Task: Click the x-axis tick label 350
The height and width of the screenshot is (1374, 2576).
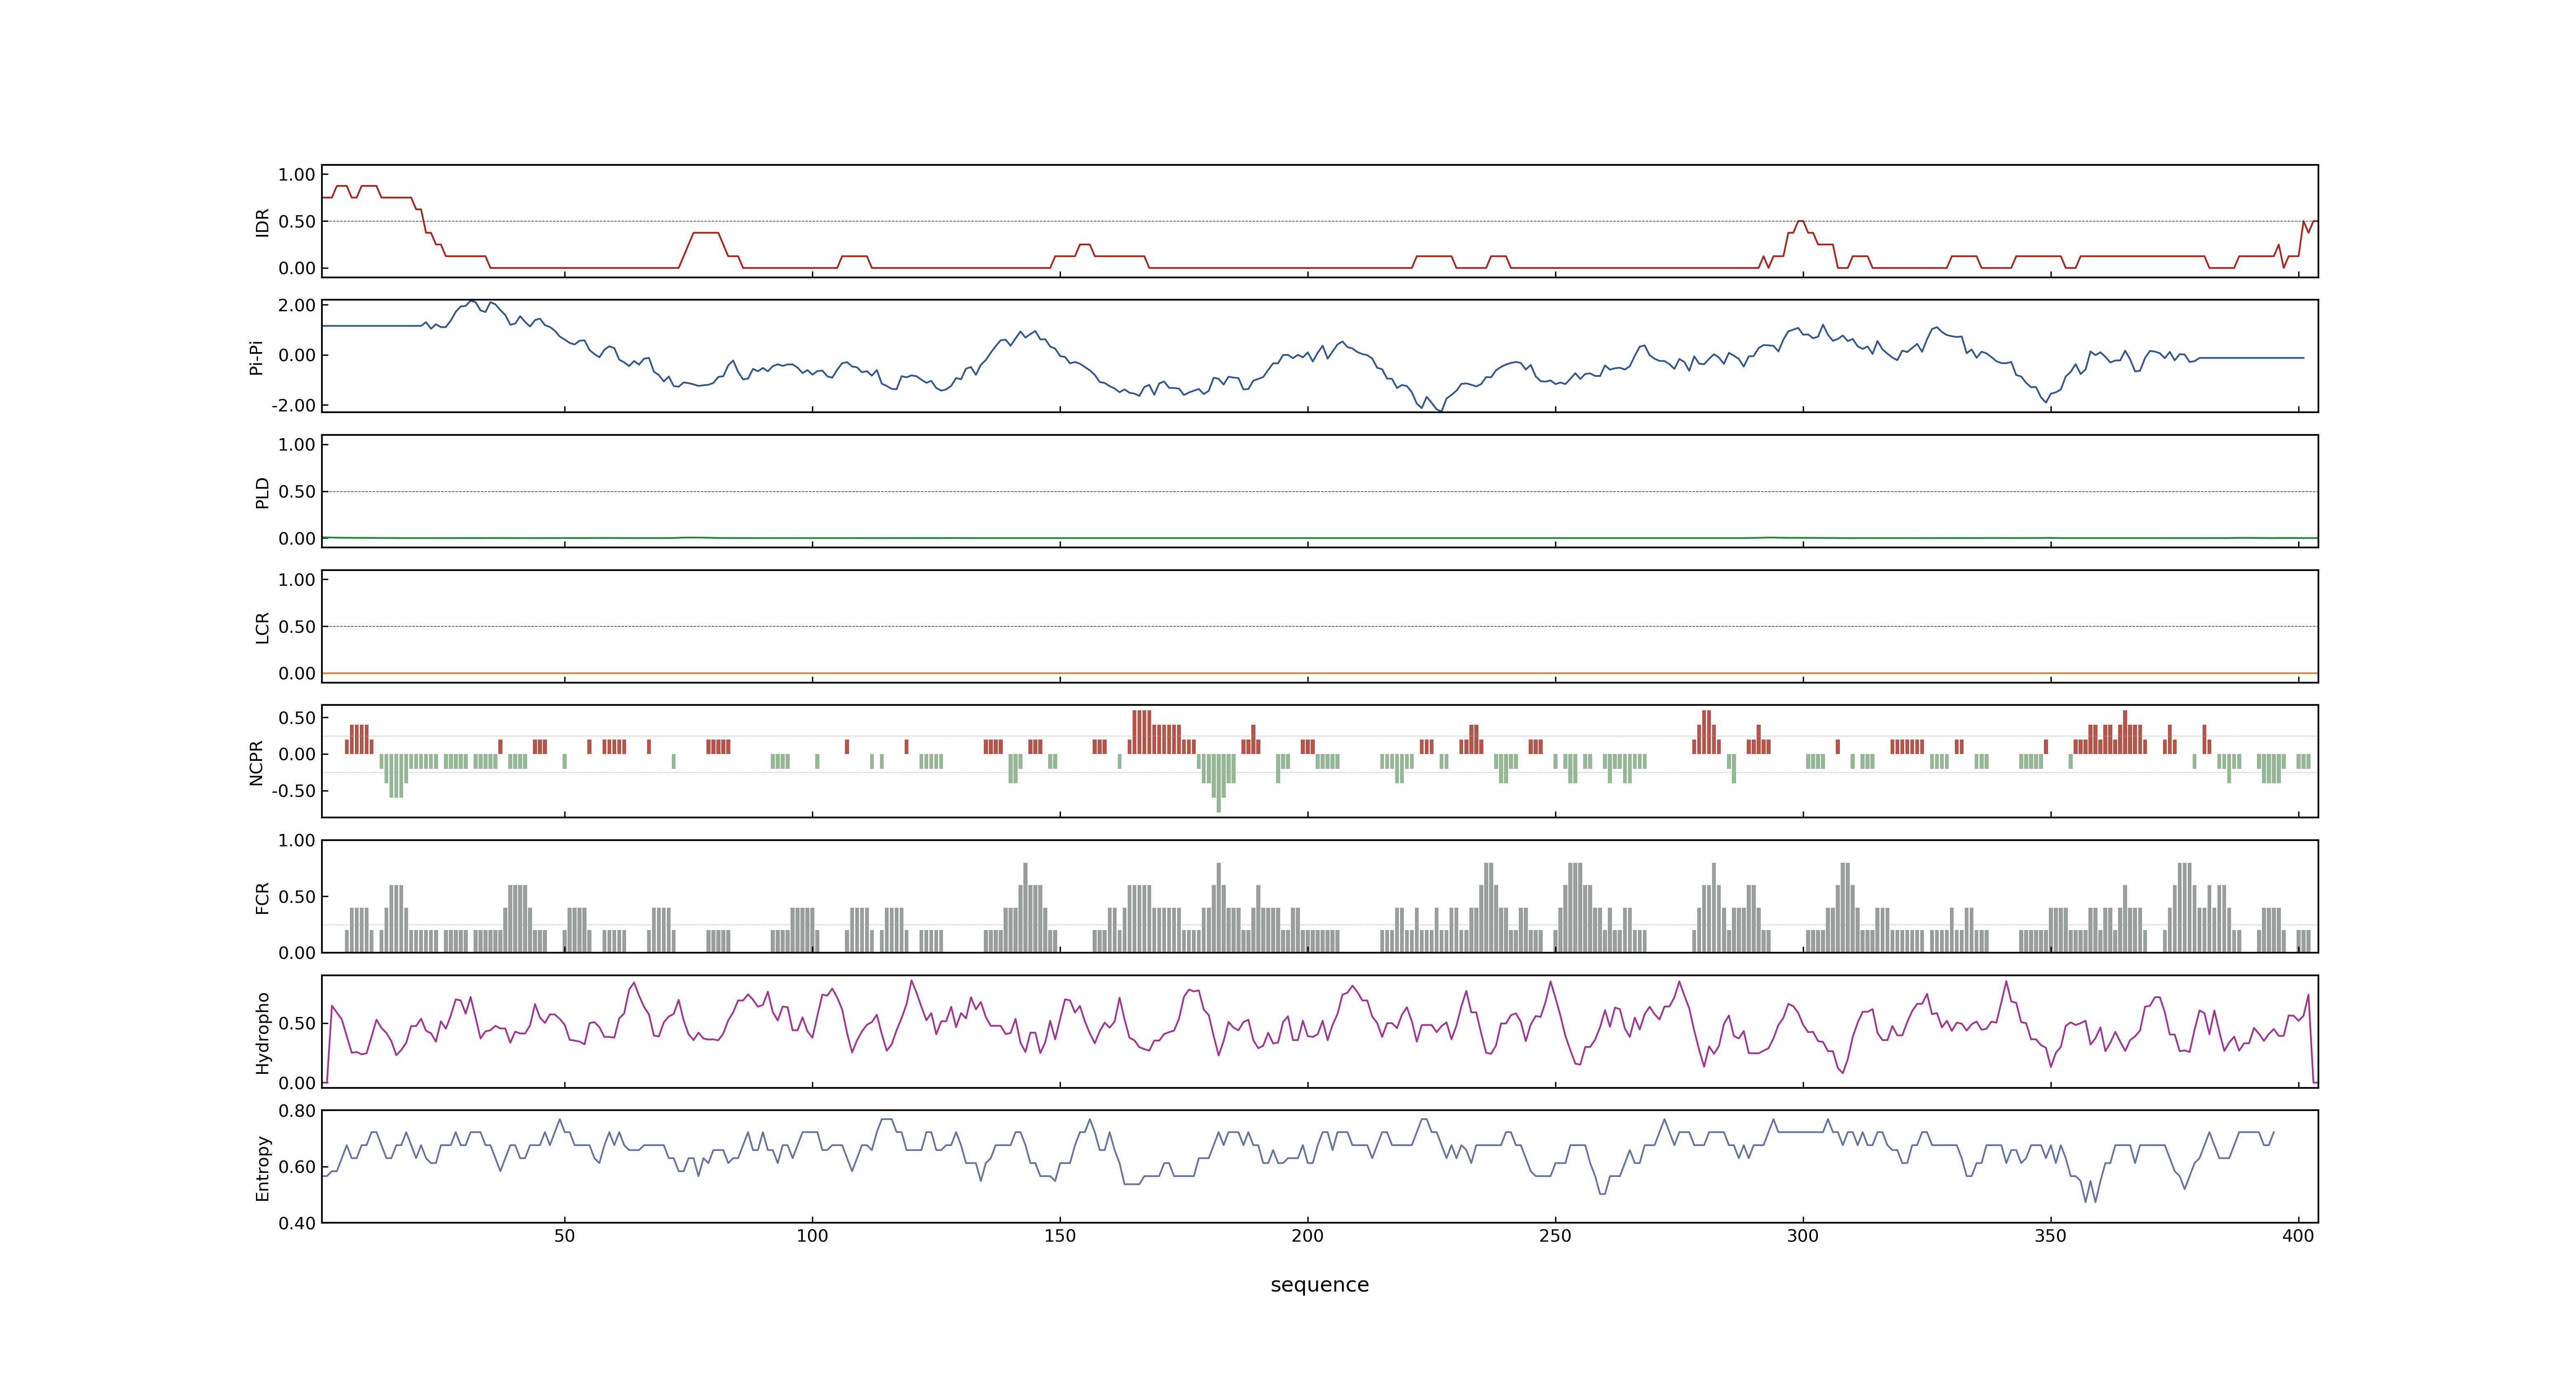Action: click(x=2051, y=1236)
